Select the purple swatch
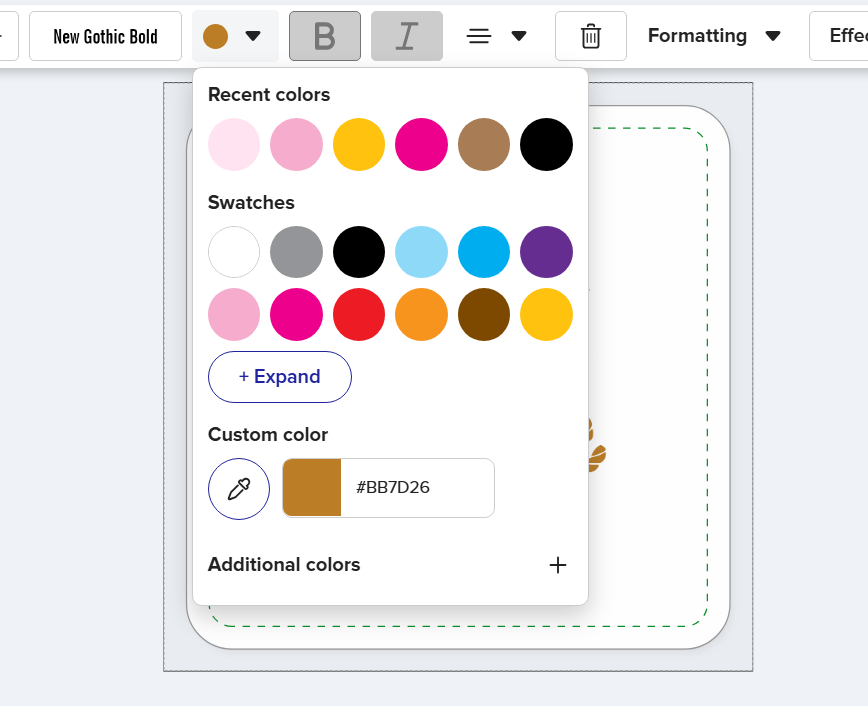 546,252
